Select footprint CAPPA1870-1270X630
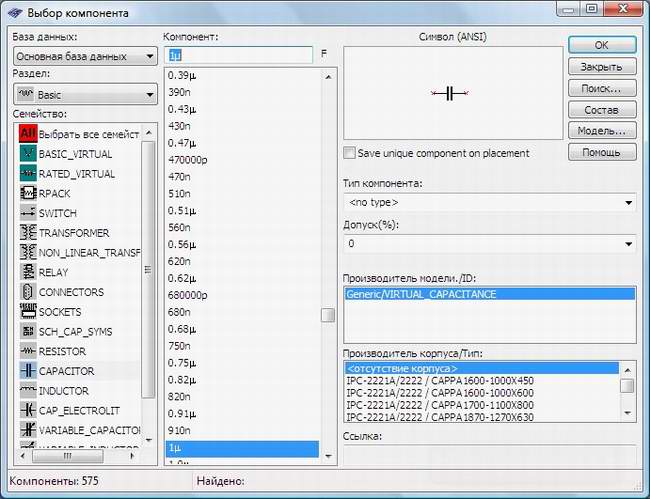This screenshot has width=650, height=499. [x=440, y=417]
